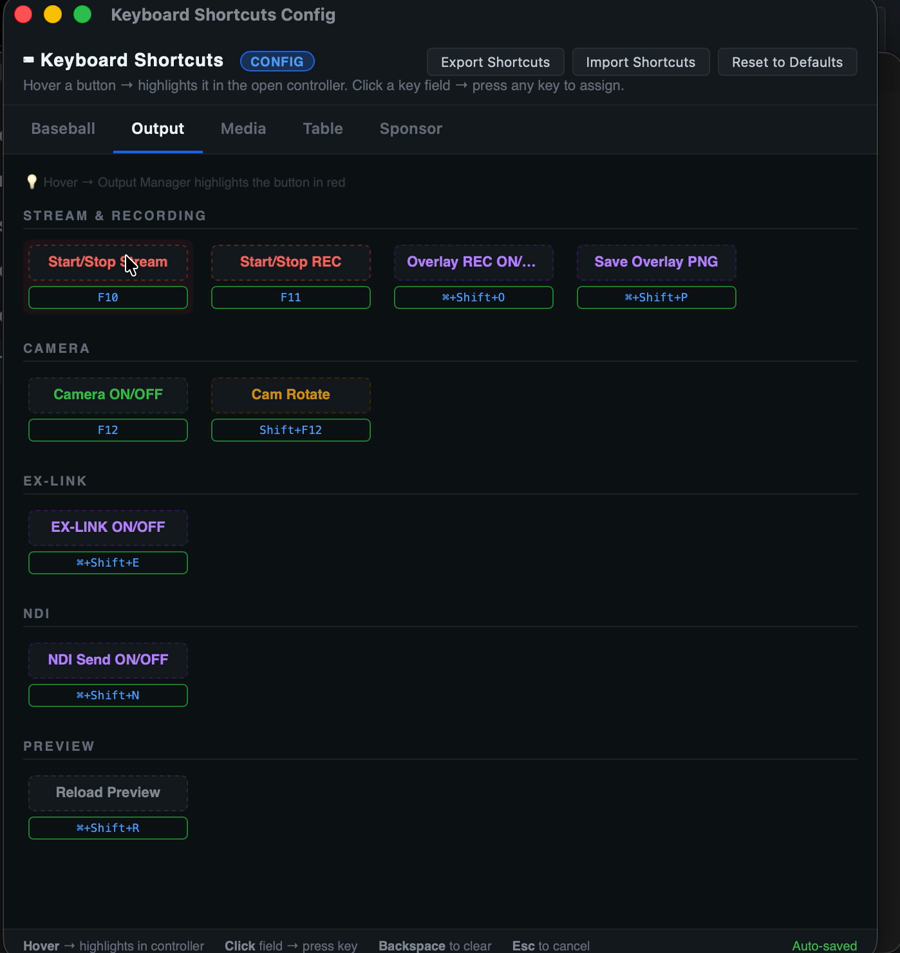This screenshot has width=900, height=953.
Task: Click Export Shortcuts button
Action: pyautogui.click(x=495, y=62)
